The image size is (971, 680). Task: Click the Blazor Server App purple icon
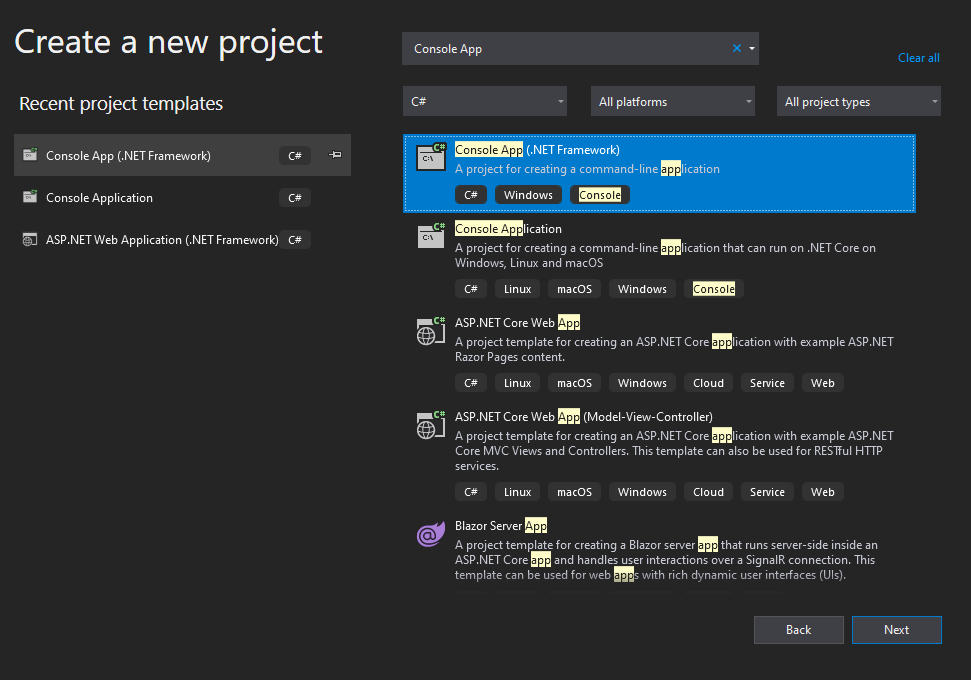click(x=431, y=534)
